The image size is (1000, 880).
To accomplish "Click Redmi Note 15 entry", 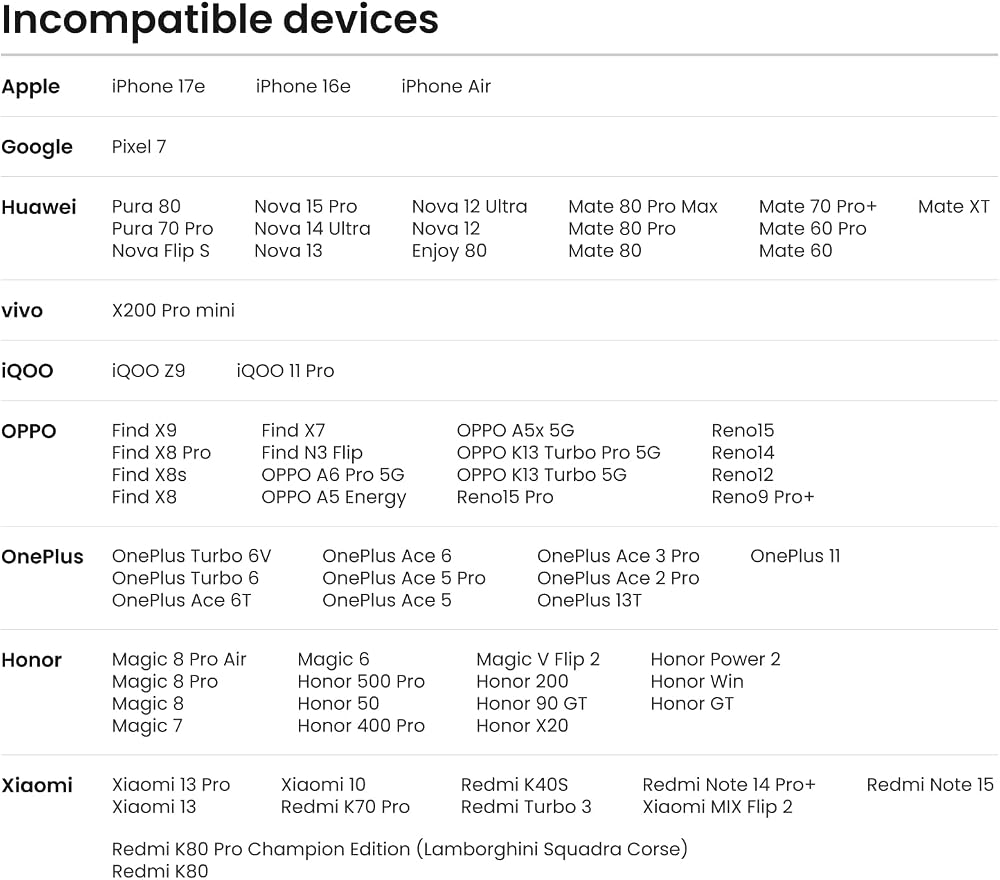I will pyautogui.click(x=930, y=785).
